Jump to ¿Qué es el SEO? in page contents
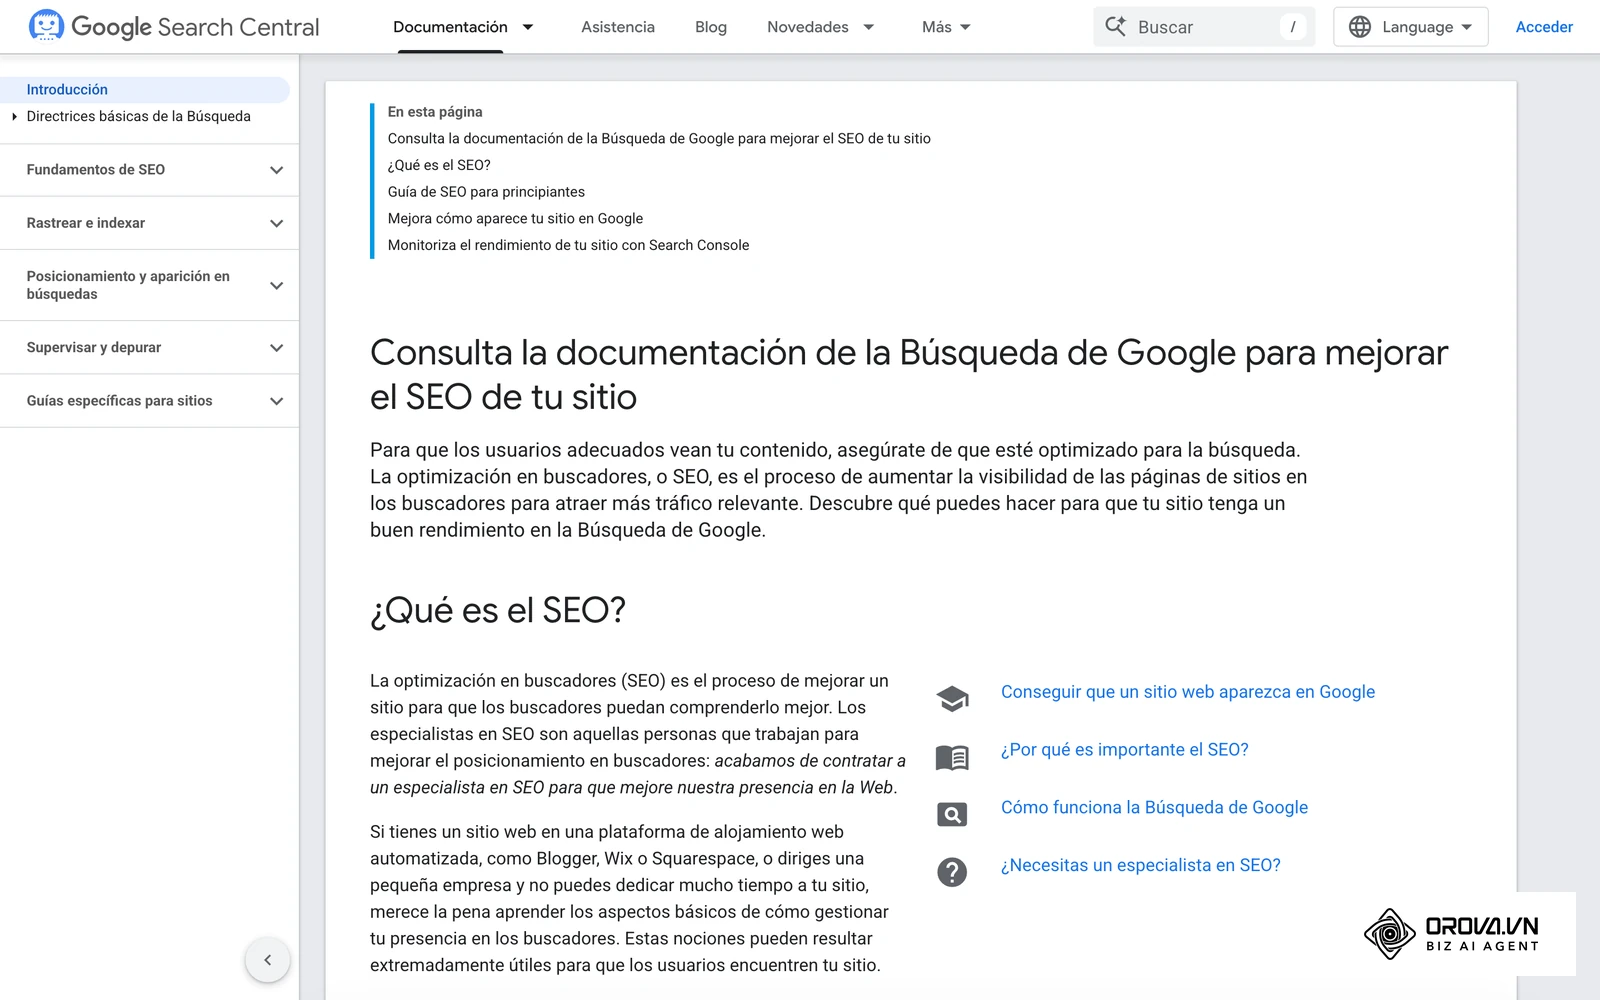1600x1000 pixels. [439, 165]
